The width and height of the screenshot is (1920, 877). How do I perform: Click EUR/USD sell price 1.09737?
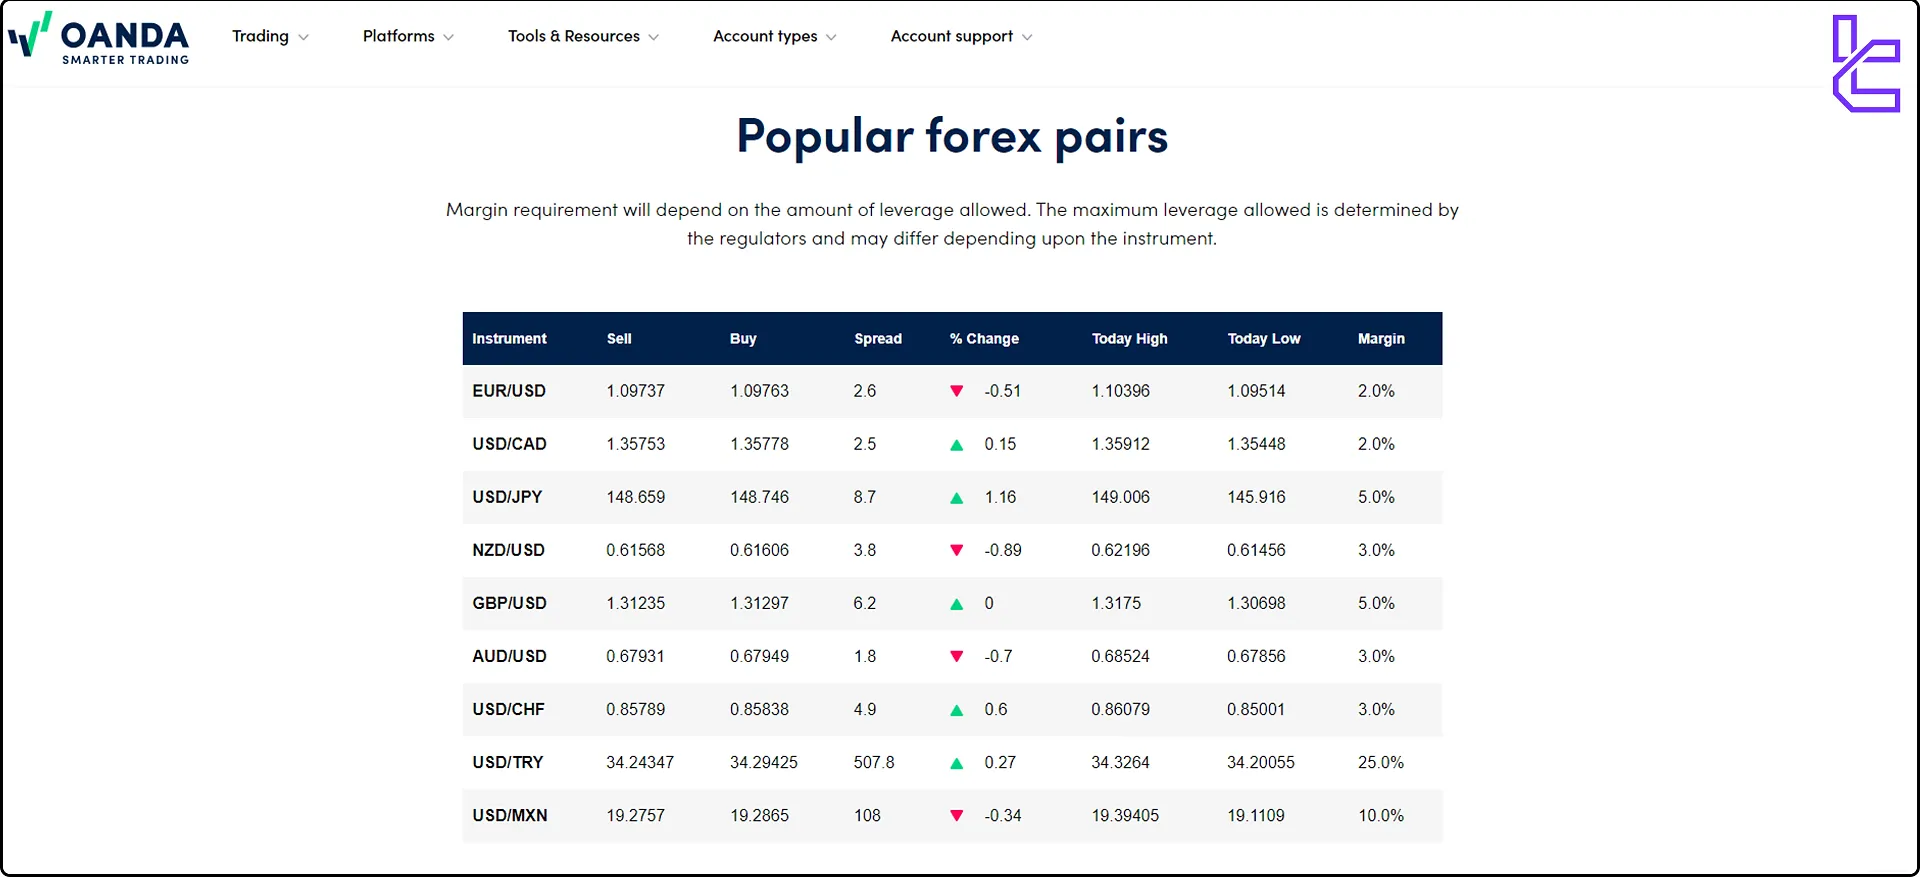tap(635, 391)
